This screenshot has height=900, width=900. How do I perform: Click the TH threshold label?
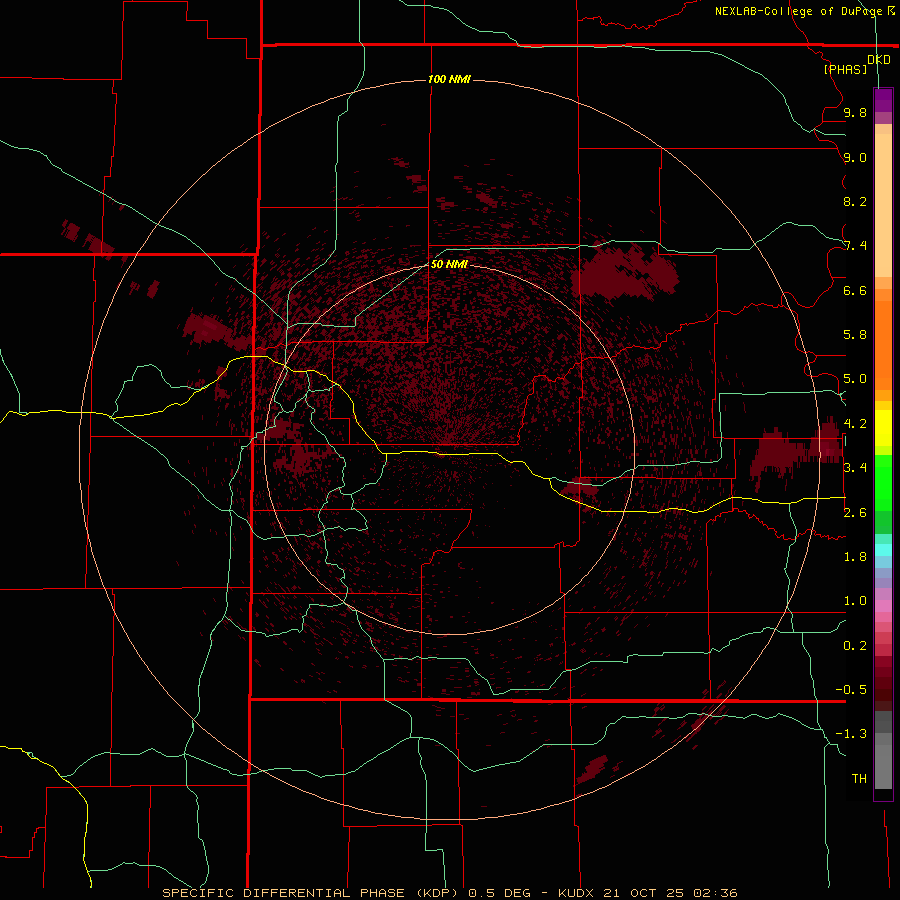tap(859, 779)
